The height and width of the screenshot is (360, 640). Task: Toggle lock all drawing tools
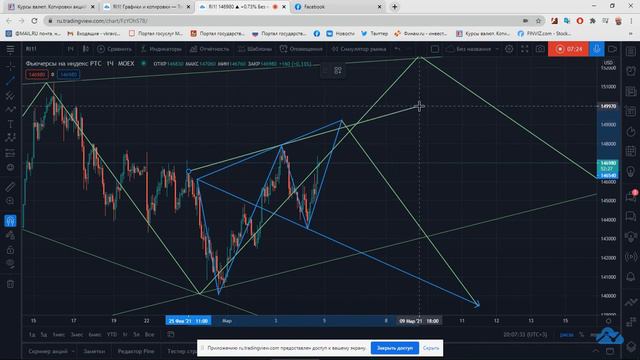10,250
